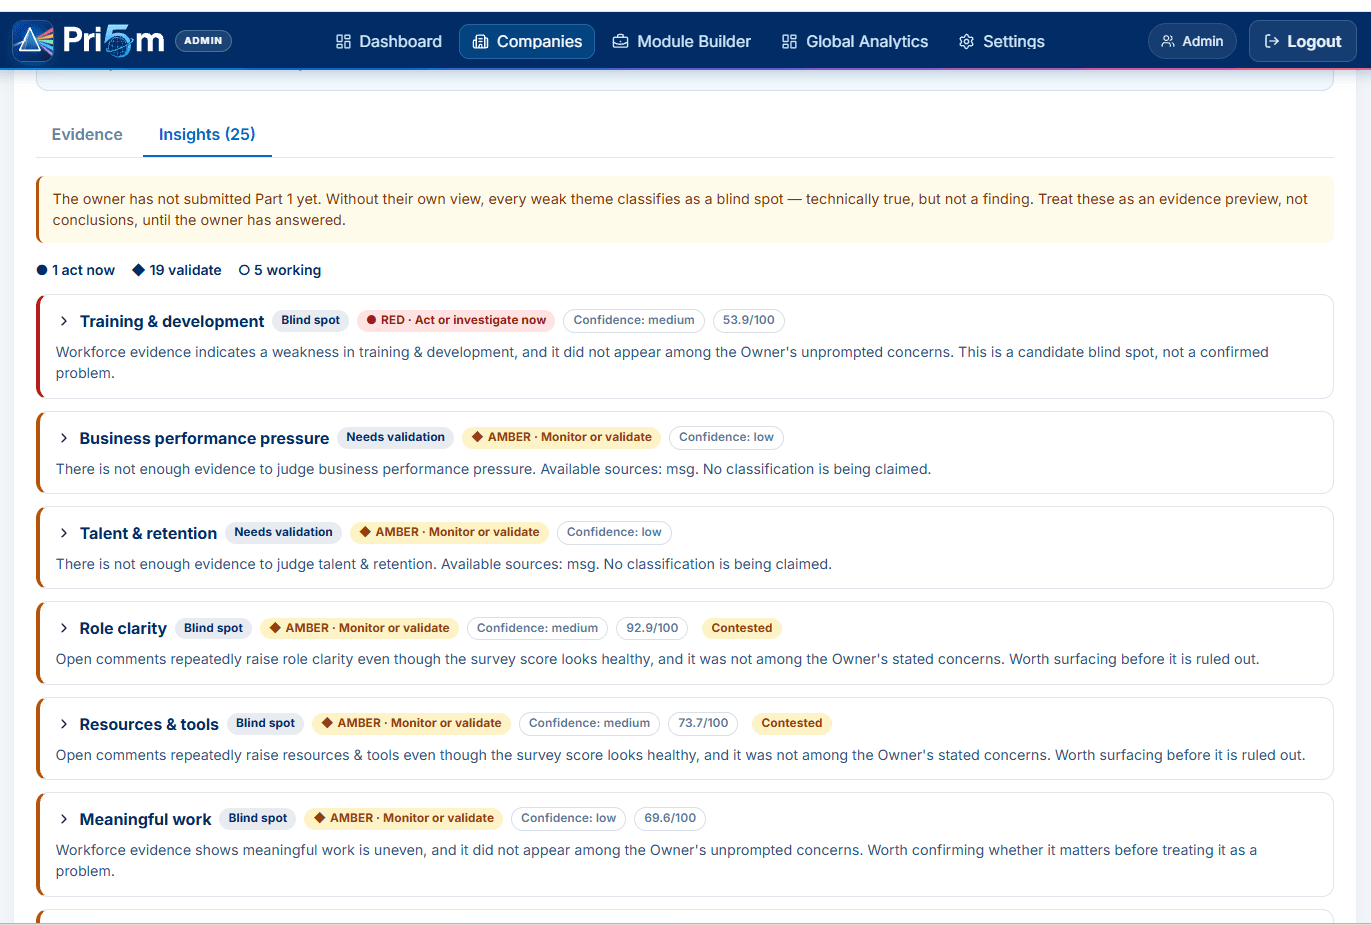Open the Companies navigation item
This screenshot has height=925, width=1371.
tap(527, 41)
